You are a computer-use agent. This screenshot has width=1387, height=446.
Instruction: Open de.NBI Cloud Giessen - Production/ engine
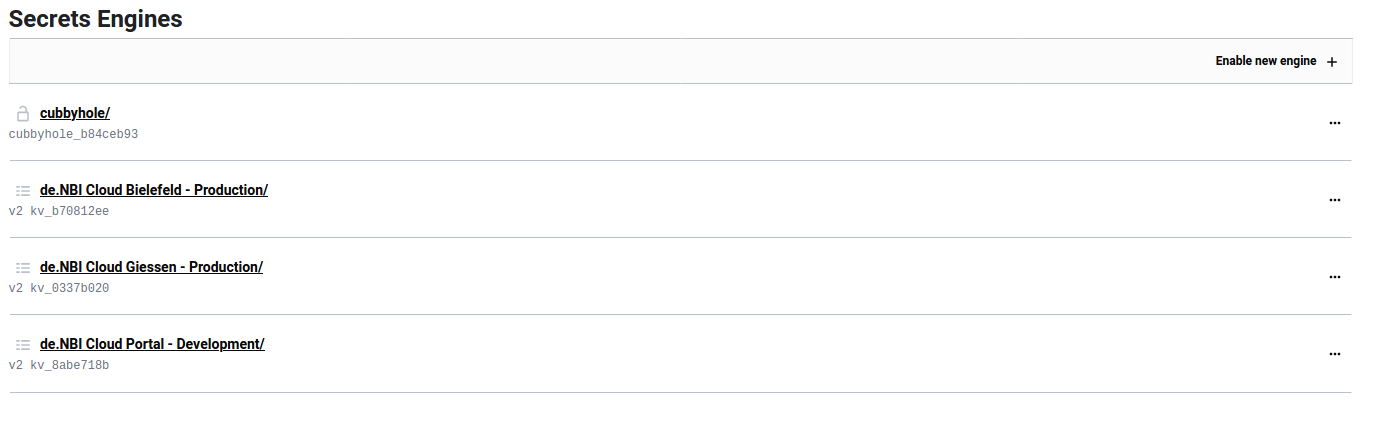click(151, 267)
